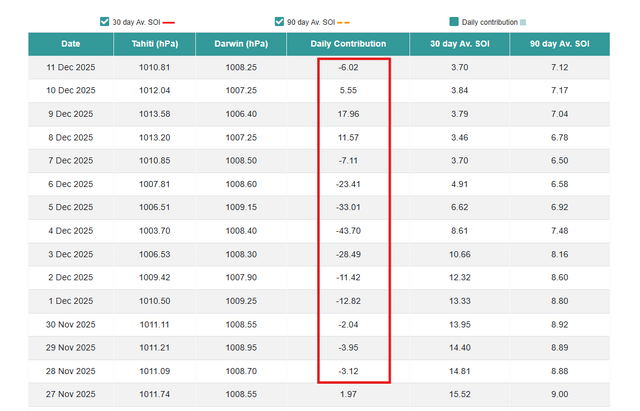This screenshot has height=411, width=640.
Task: Click the teal Daily contribution legend square
Action: coord(454,21)
